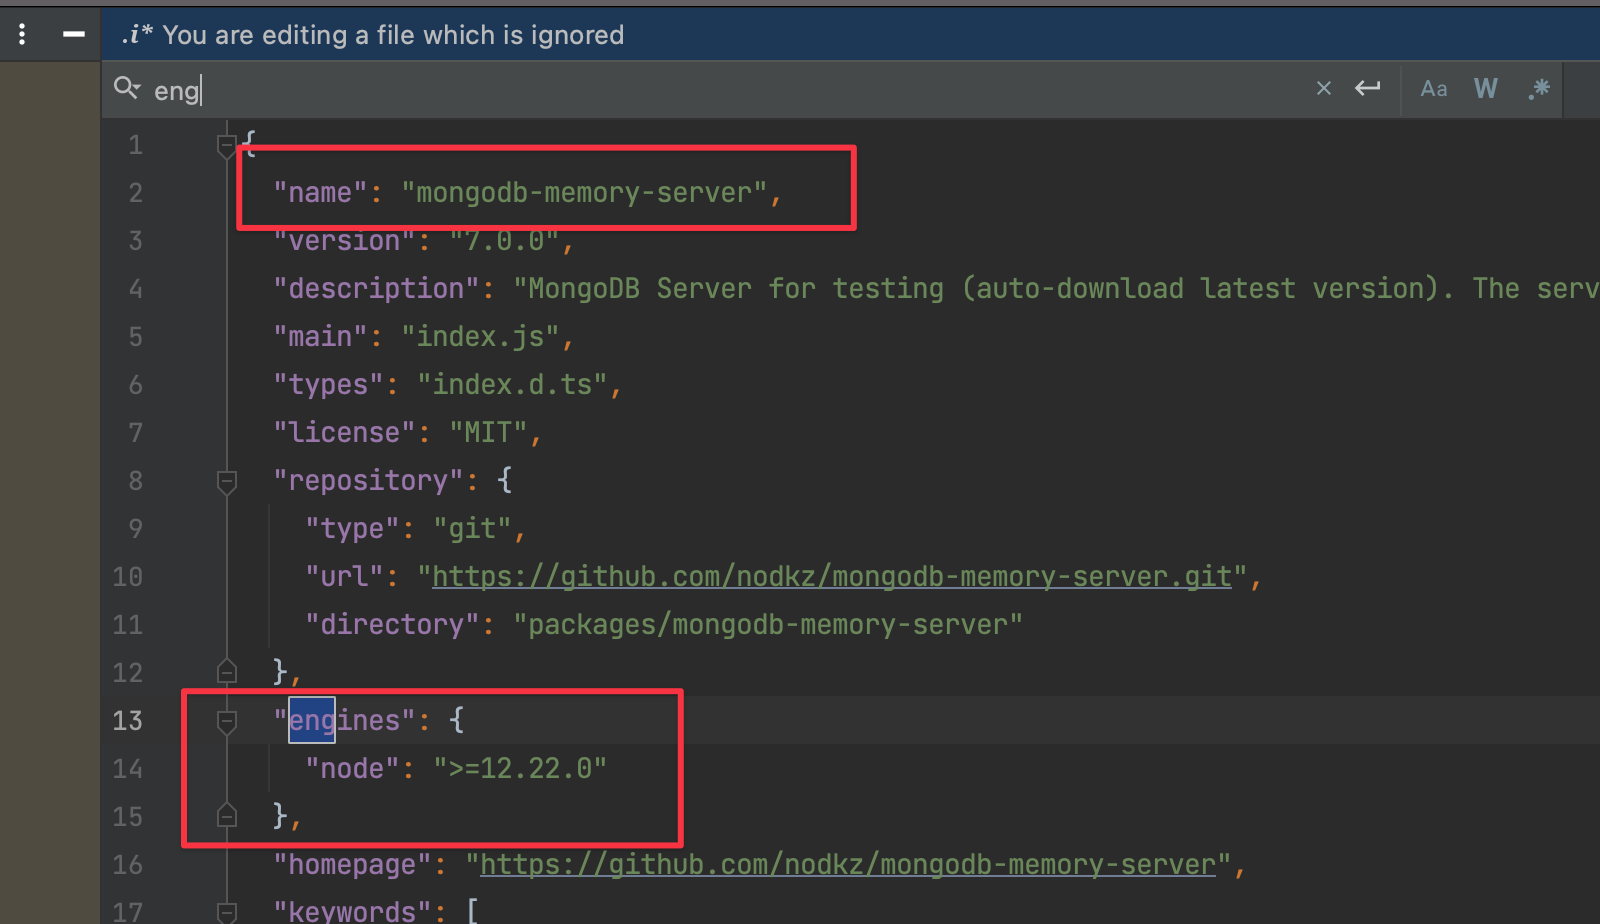Click the fold end marker on line 12
This screenshot has width=1600, height=924.
(x=227, y=671)
